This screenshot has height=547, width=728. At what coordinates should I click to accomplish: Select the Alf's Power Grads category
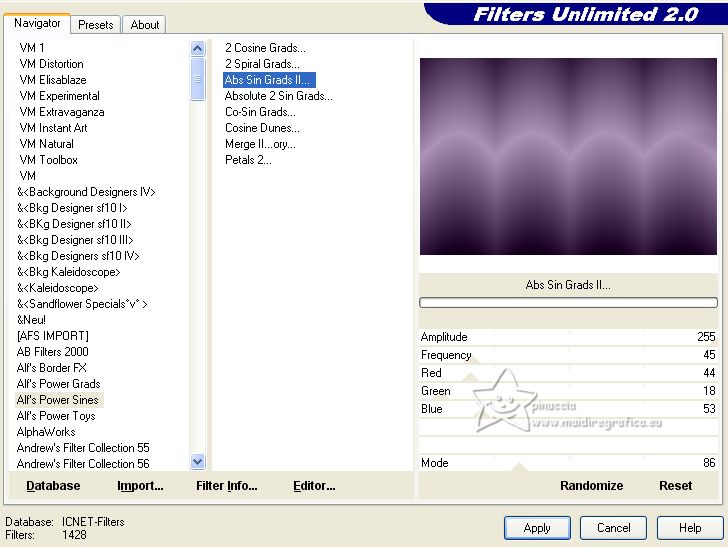pyautogui.click(x=58, y=384)
